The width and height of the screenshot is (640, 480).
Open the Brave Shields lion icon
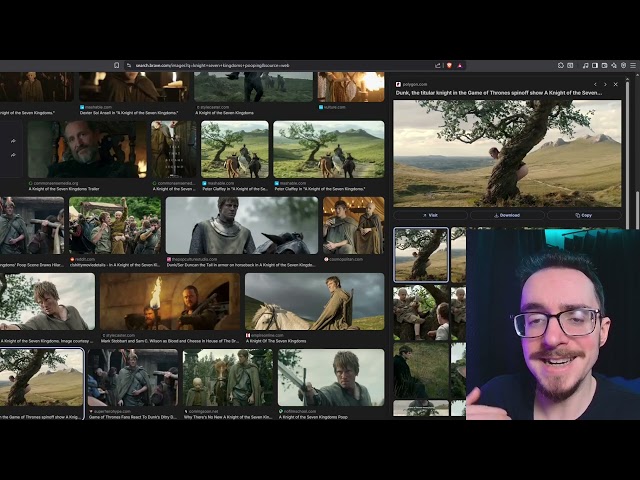(449, 65)
